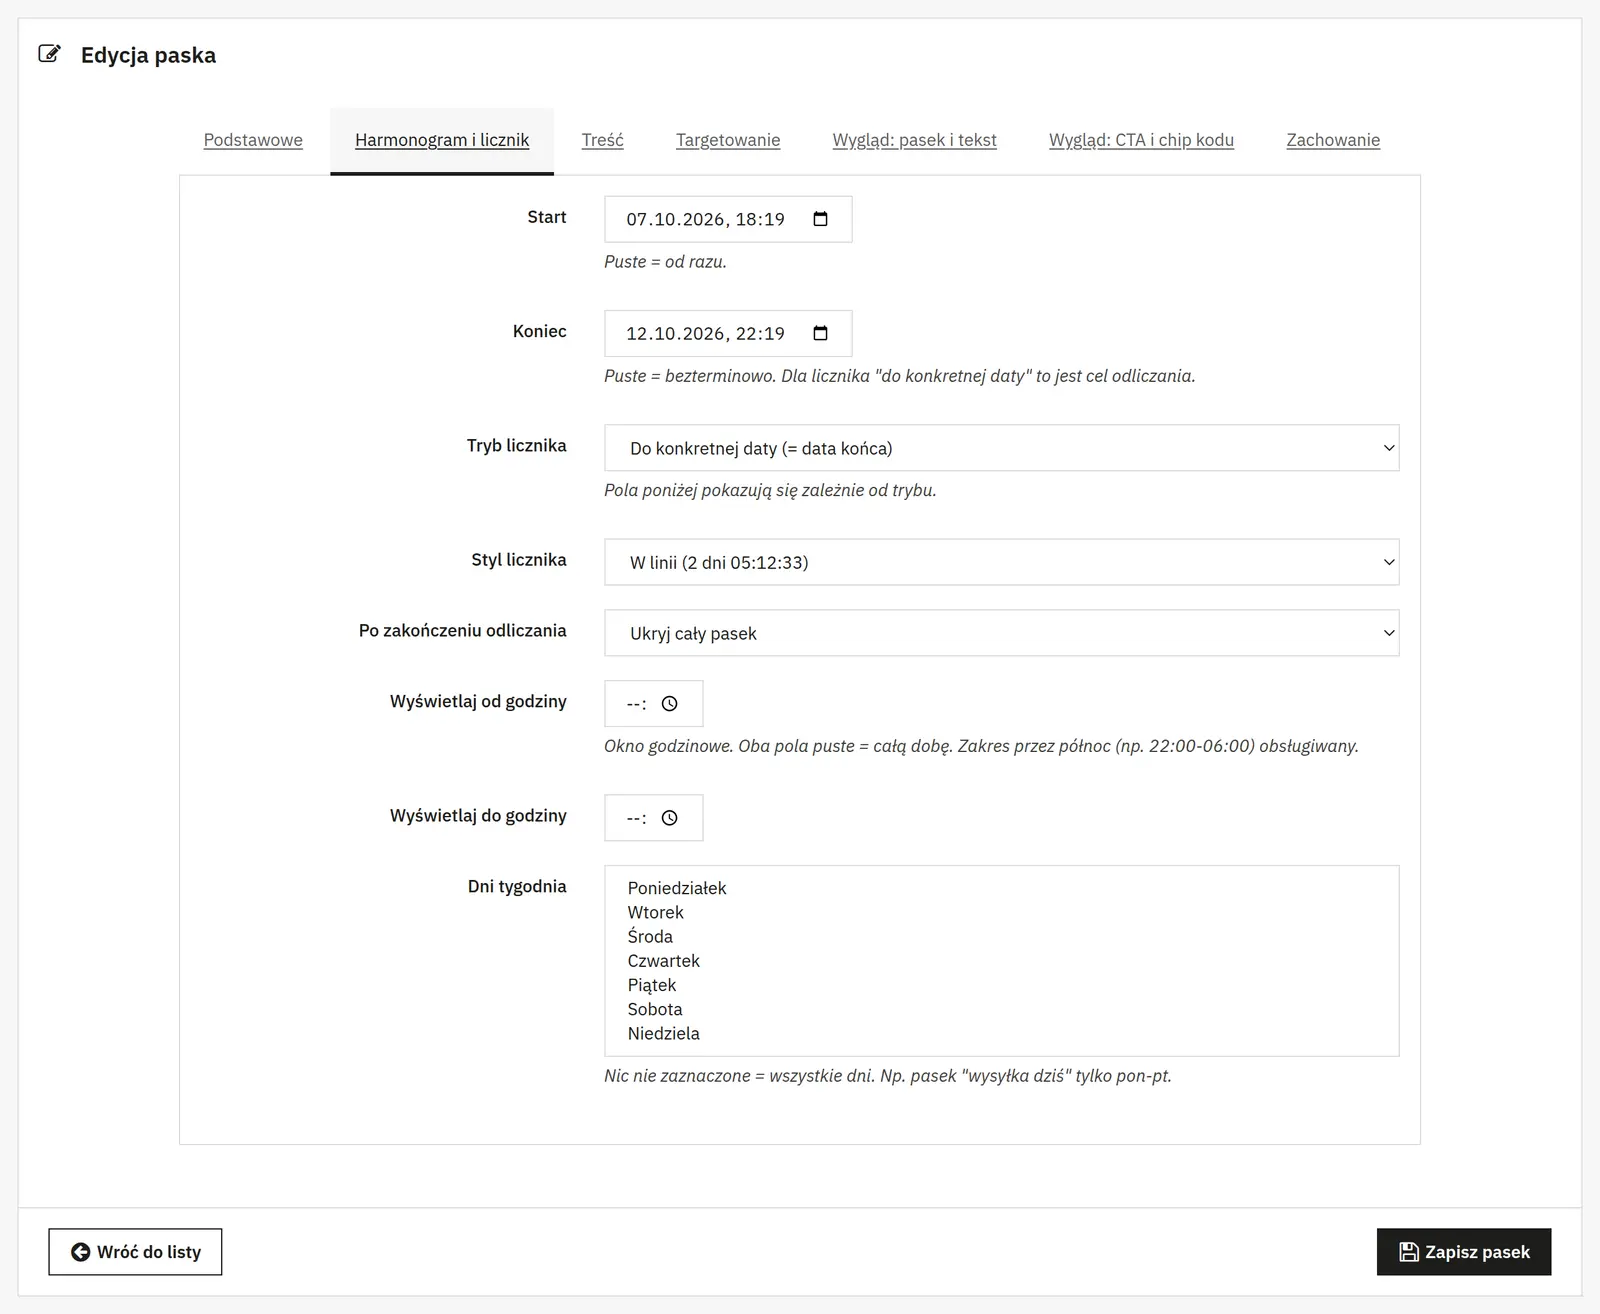Image resolution: width=1600 pixels, height=1314 pixels.
Task: Click the Wróć do listy button
Action: point(135,1252)
